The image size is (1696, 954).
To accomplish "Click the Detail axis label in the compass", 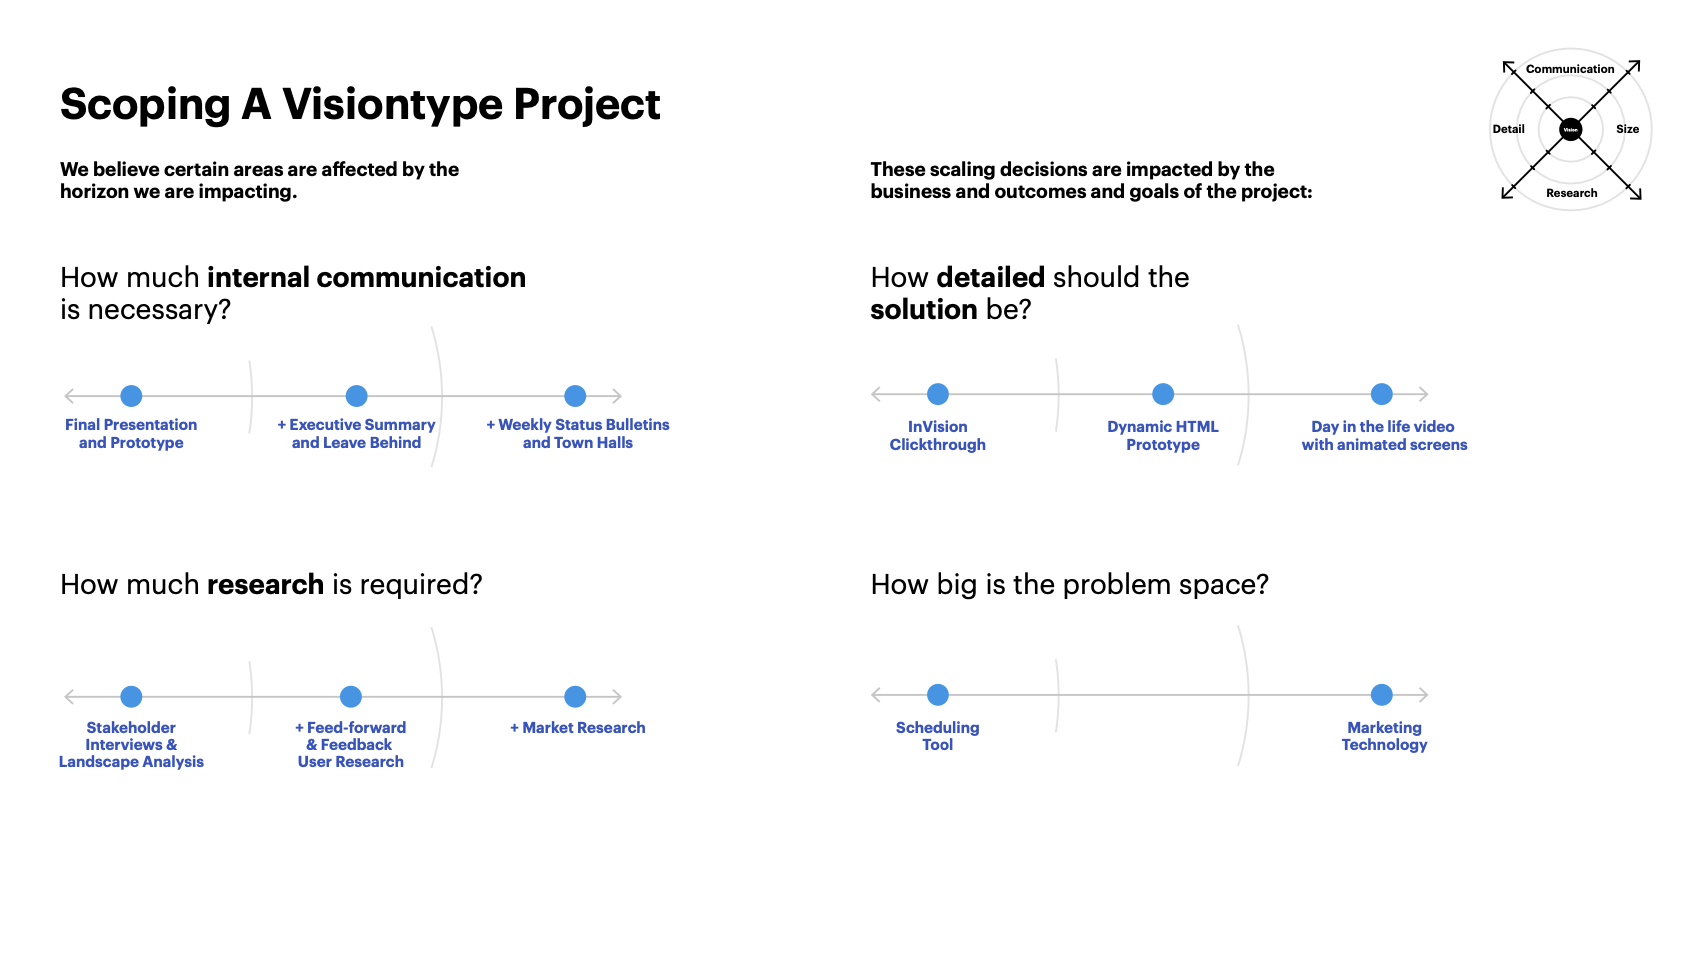I will click(x=1507, y=129).
